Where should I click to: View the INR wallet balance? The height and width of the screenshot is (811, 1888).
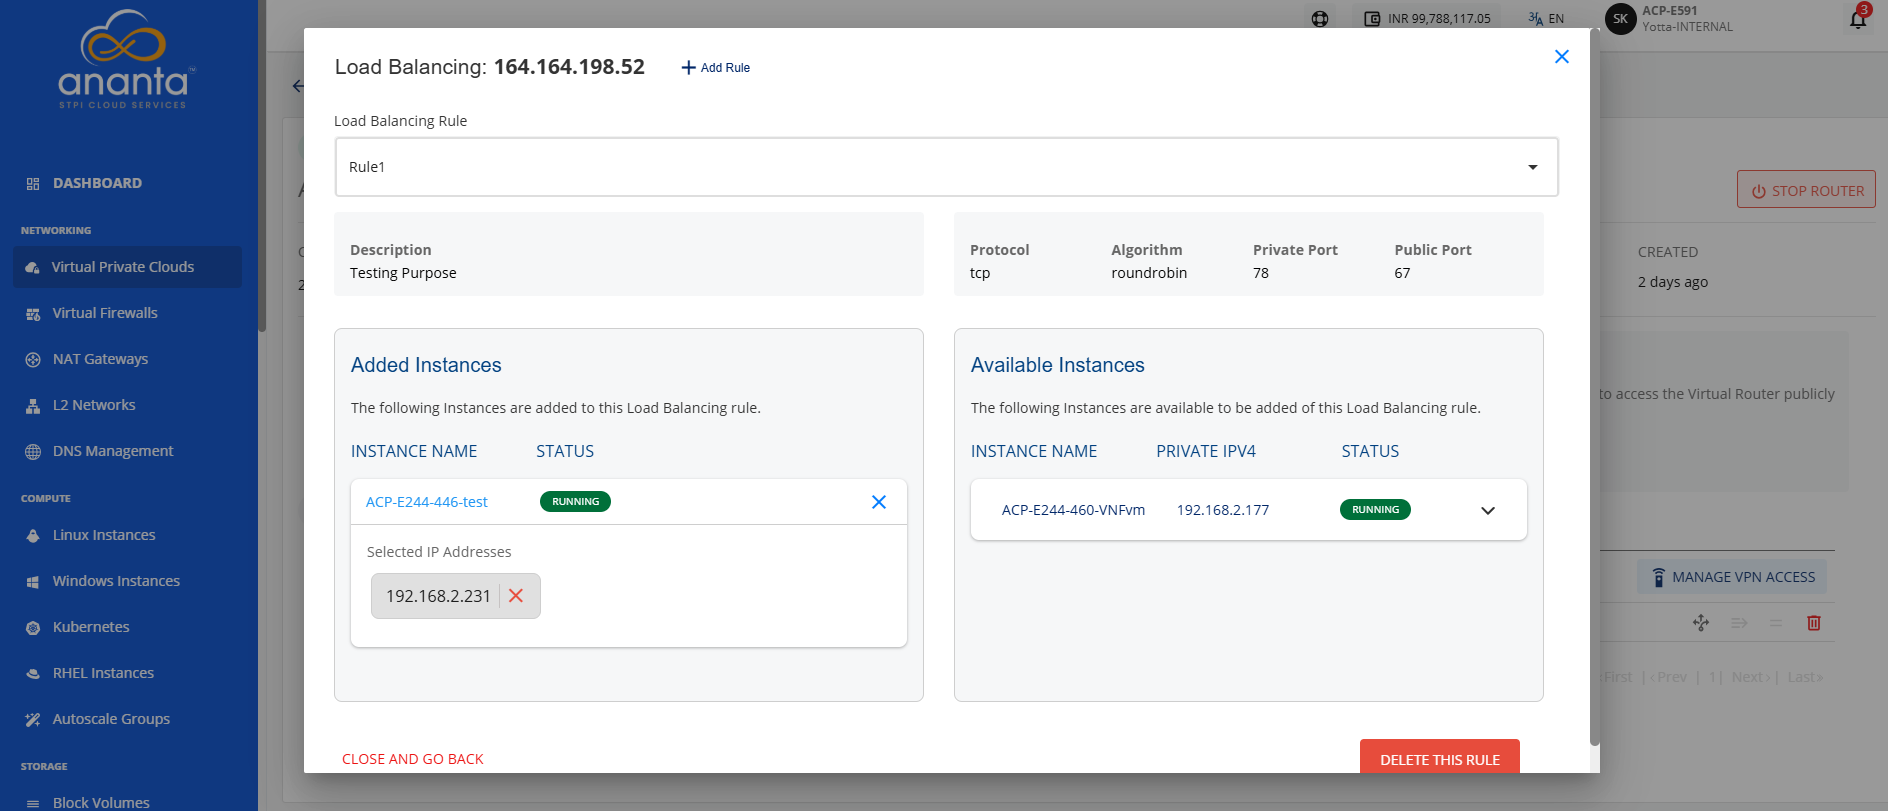1427,19
